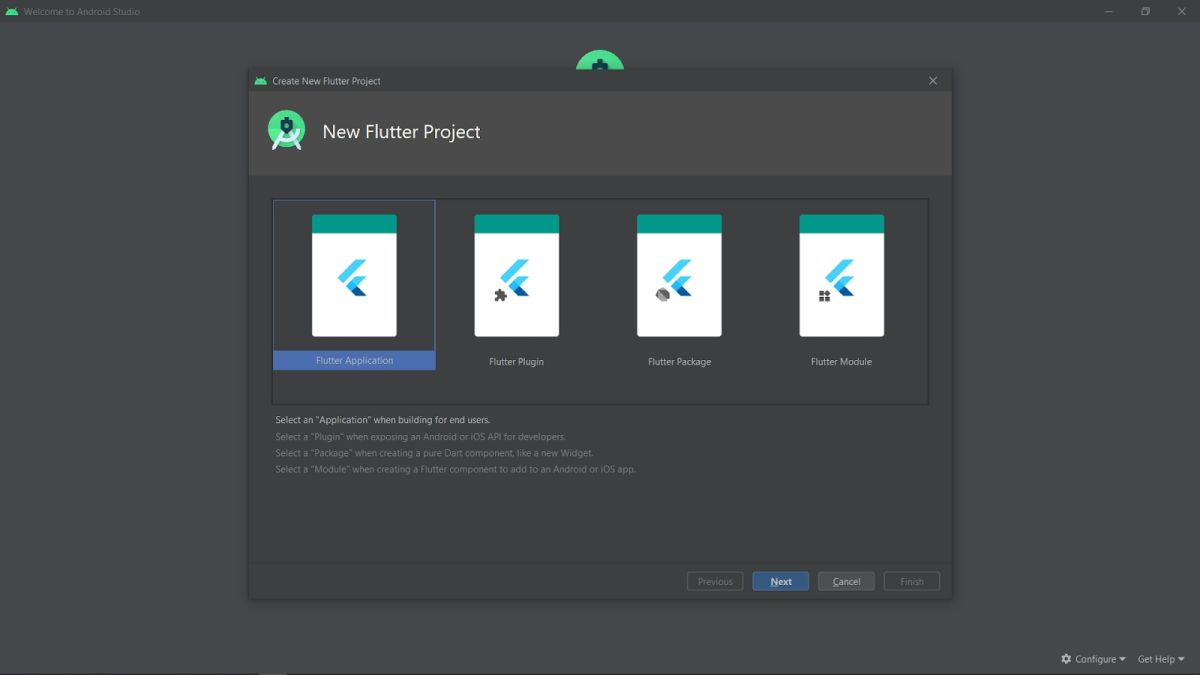The image size is (1200, 675).
Task: Click the Configure gear icon
Action: pyautogui.click(x=1066, y=659)
